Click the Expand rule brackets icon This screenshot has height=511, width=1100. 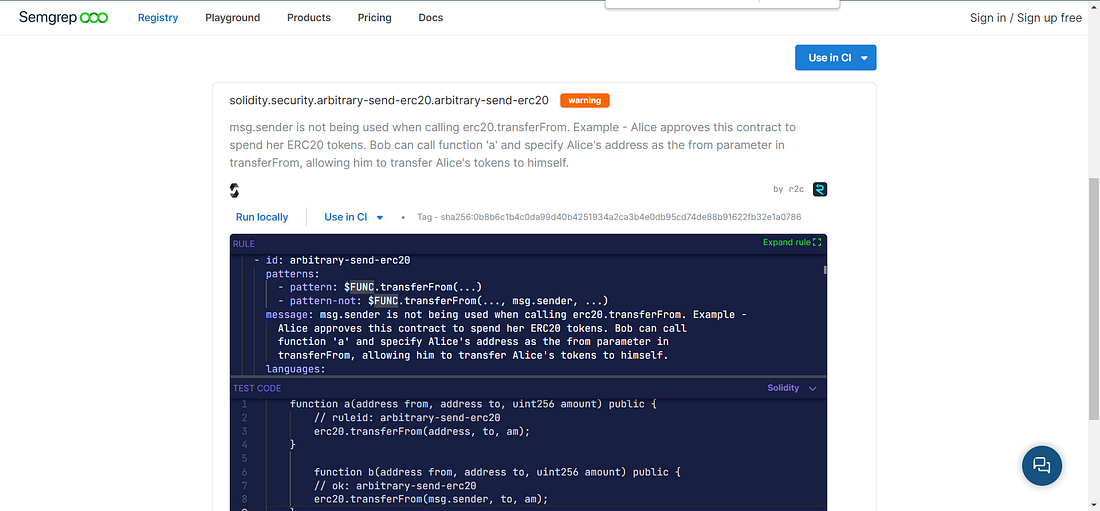(817, 242)
